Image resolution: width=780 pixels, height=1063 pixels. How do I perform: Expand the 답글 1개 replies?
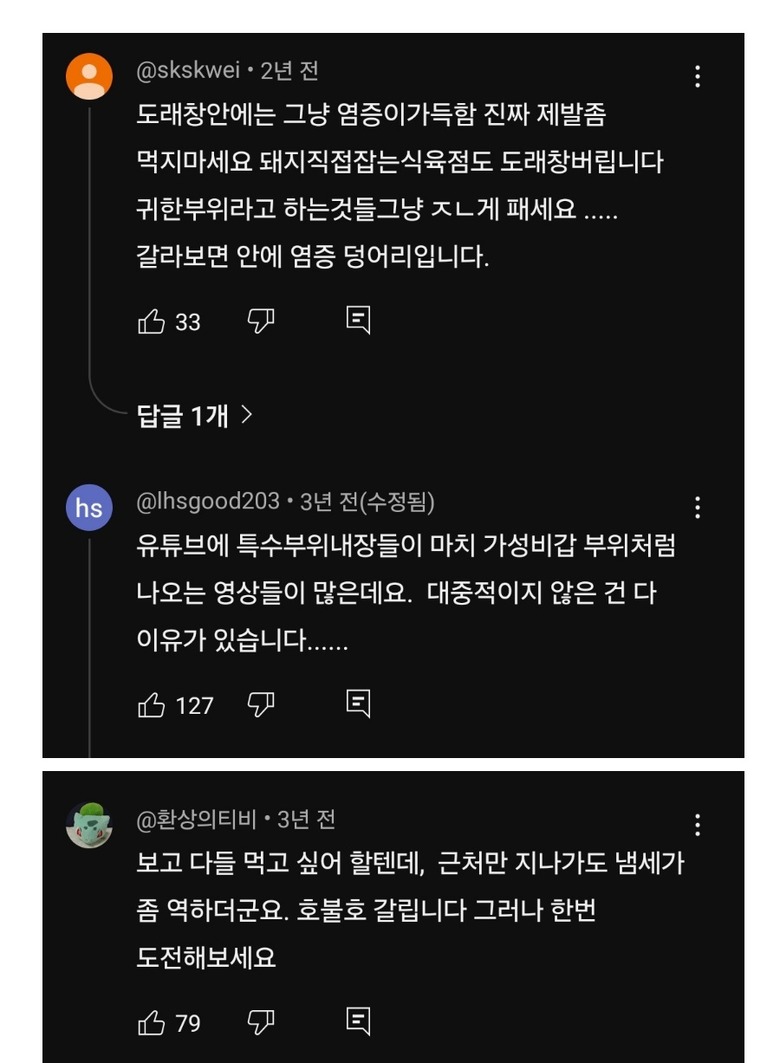coord(195,416)
